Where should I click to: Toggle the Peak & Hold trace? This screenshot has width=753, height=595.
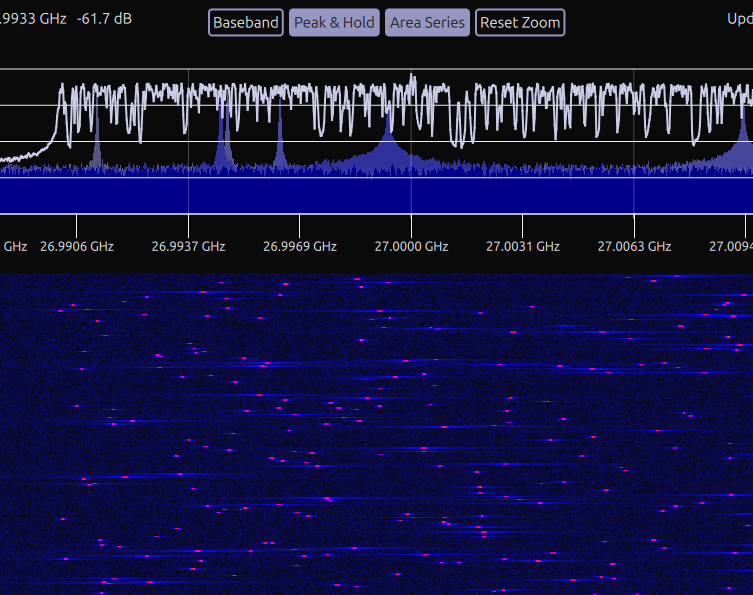(x=334, y=23)
